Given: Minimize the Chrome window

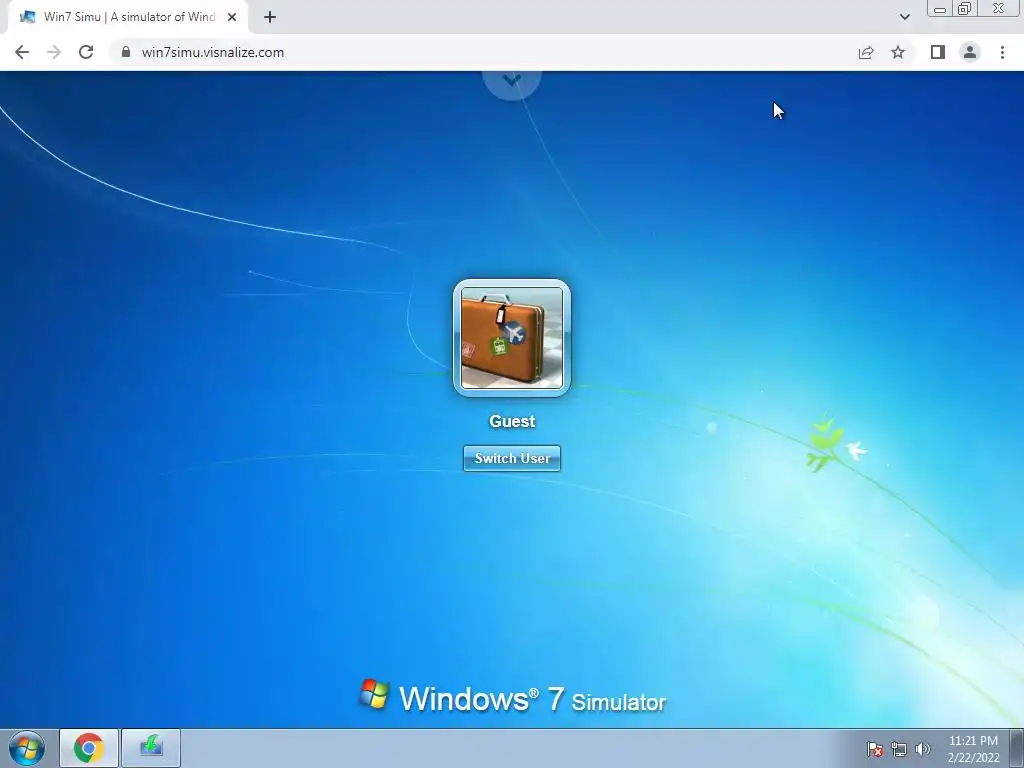Looking at the screenshot, I should tap(940, 9).
